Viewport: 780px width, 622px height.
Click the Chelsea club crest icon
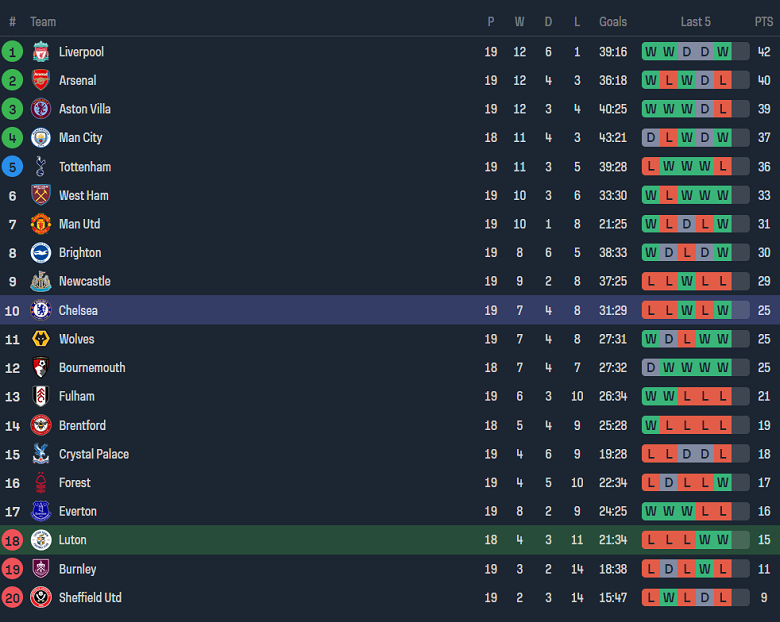(41, 311)
